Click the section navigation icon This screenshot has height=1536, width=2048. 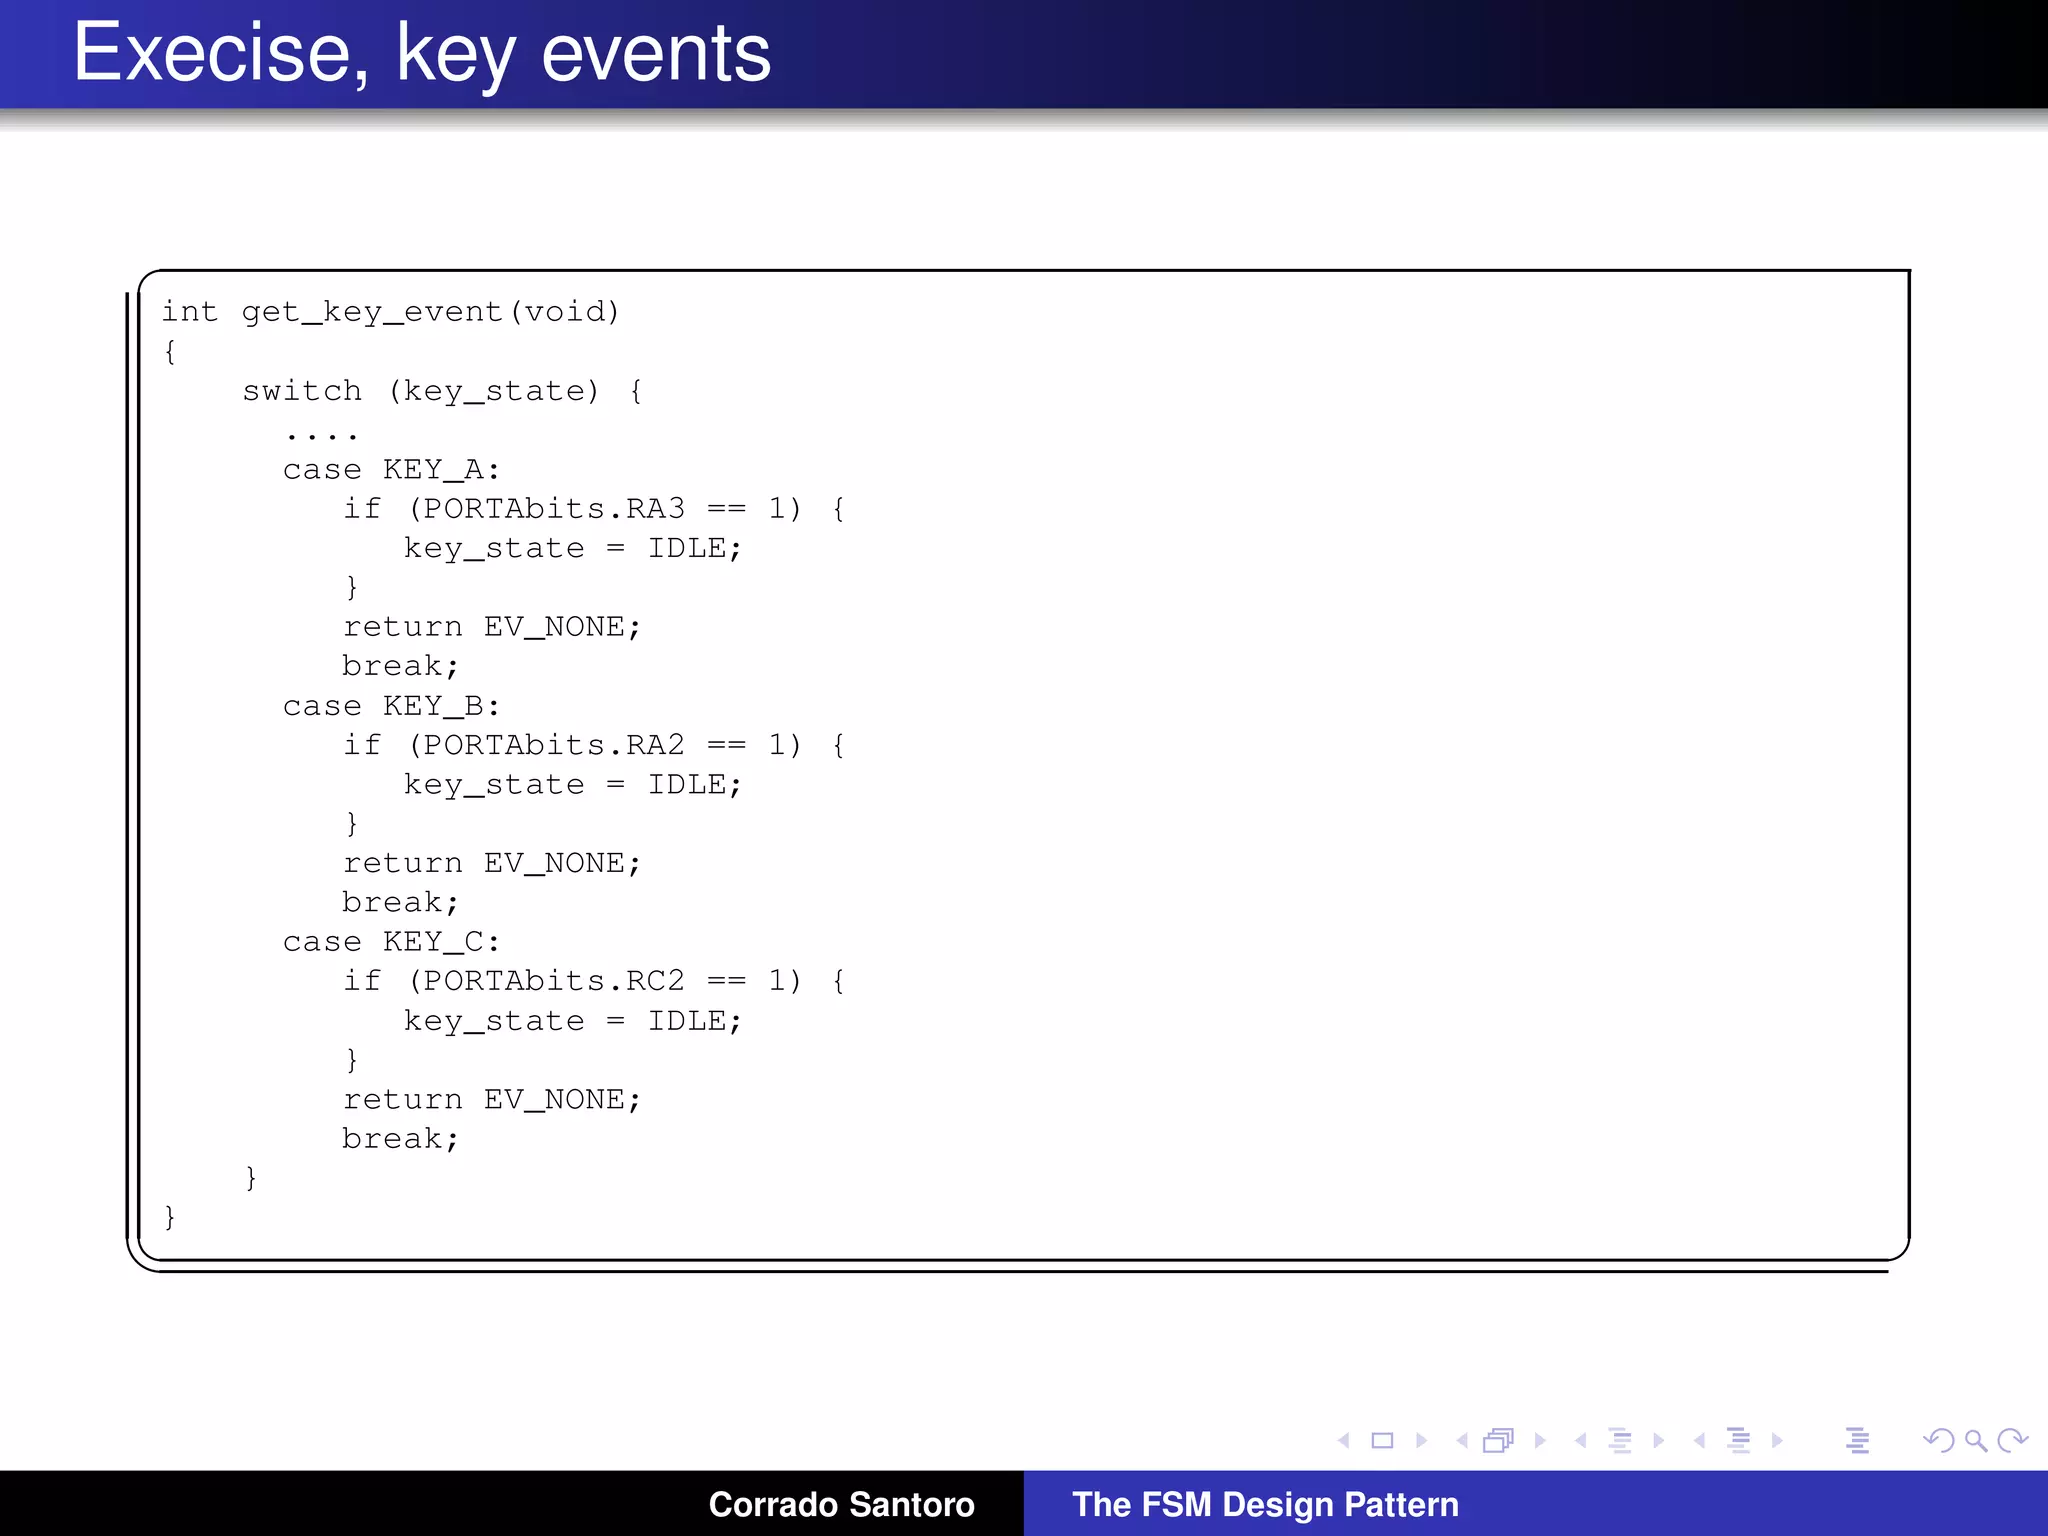pyautogui.click(x=1739, y=1440)
